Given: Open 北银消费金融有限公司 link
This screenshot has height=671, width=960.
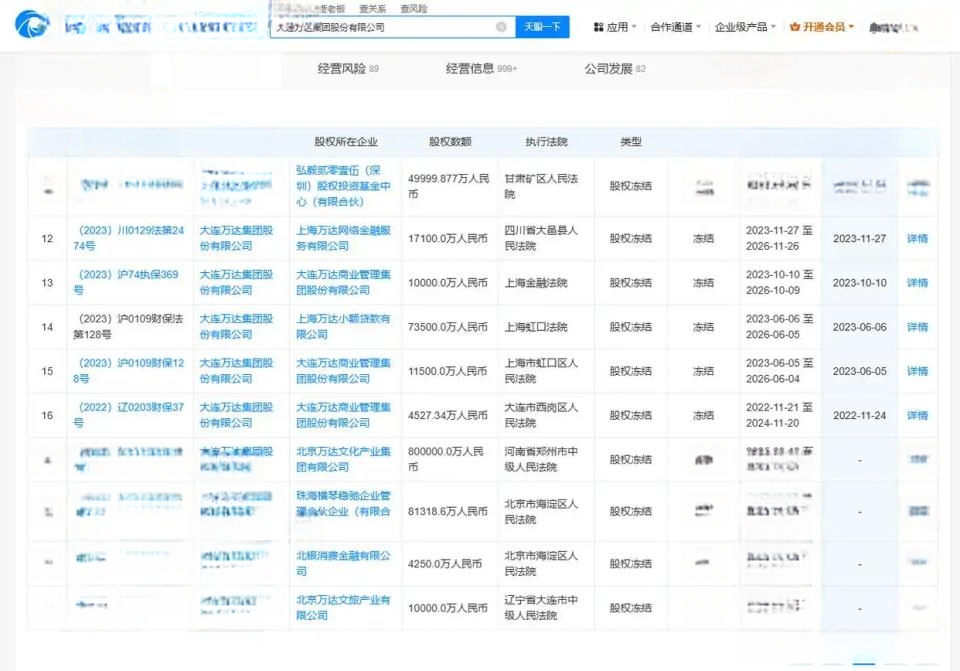Looking at the screenshot, I should (x=343, y=563).
